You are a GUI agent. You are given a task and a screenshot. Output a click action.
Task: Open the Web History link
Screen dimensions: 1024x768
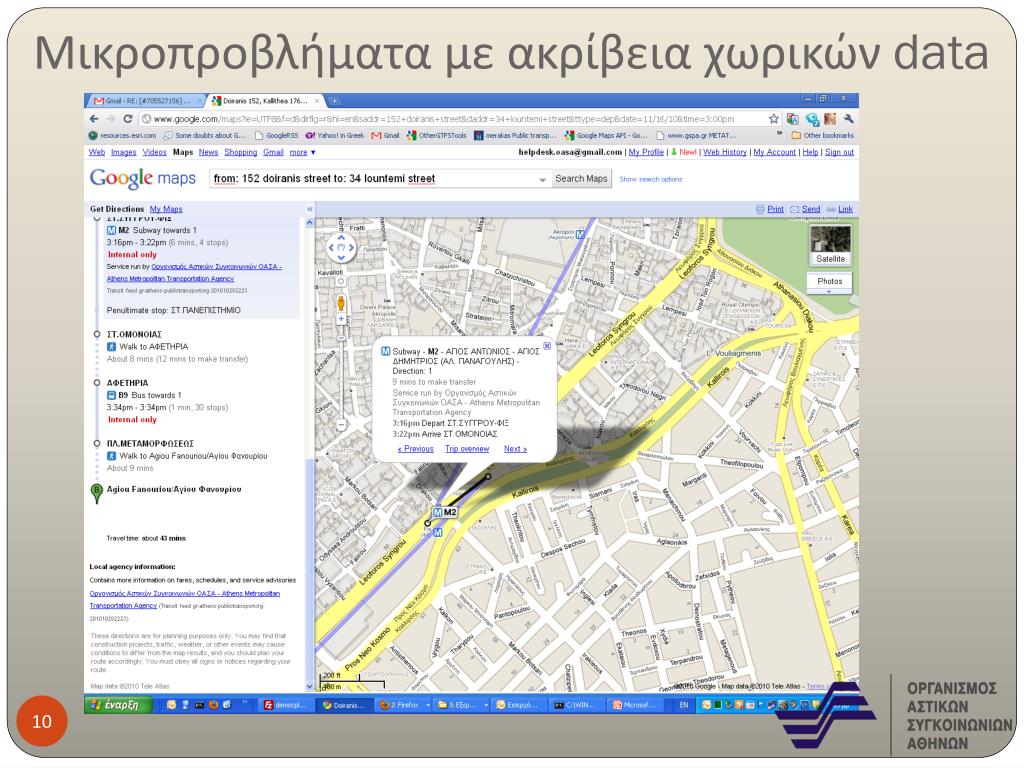pos(724,152)
